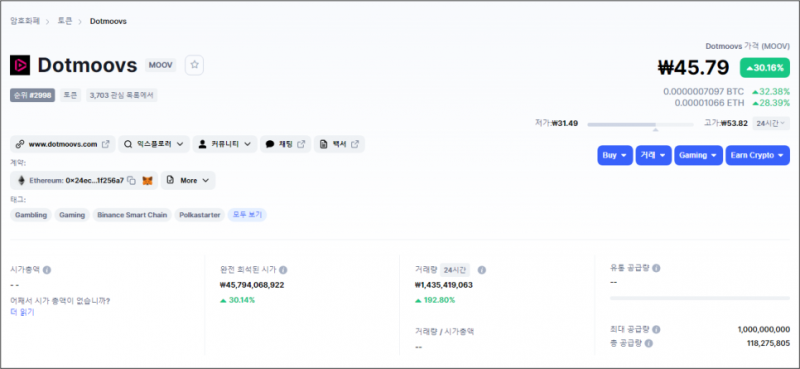Open the Earn Crypto dropdown
Screen dimensions: 800x369
coord(757,156)
